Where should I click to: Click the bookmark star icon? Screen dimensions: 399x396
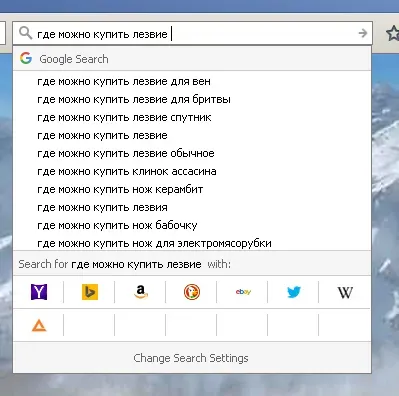pyautogui.click(x=393, y=33)
